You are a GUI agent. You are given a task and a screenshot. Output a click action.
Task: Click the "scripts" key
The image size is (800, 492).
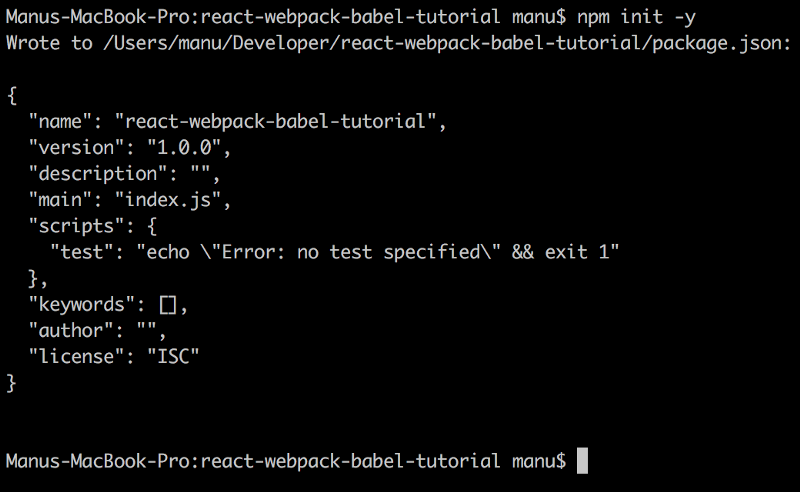81,226
